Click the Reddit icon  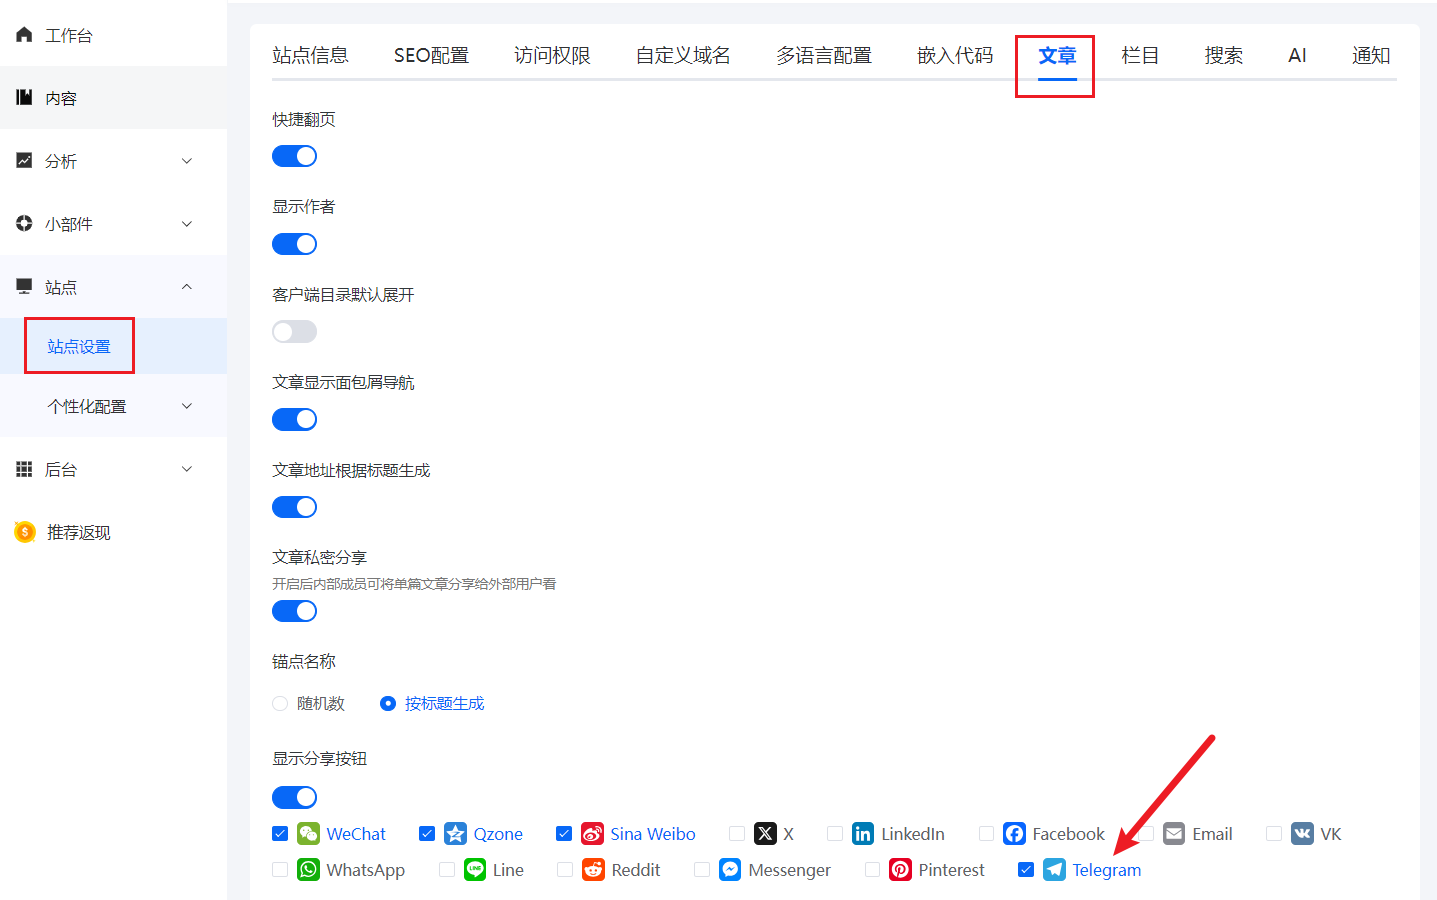coord(593,869)
